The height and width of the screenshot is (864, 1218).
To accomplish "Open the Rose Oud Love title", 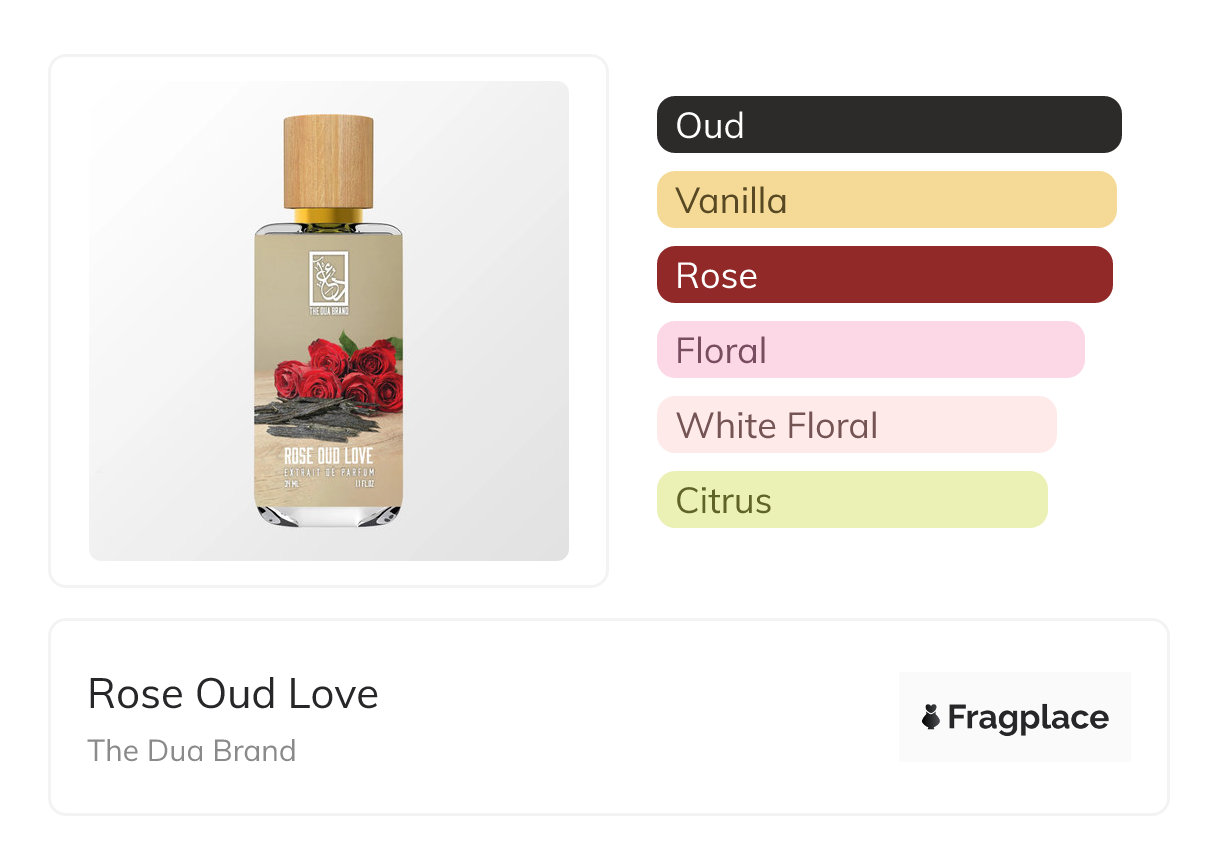I will (233, 694).
